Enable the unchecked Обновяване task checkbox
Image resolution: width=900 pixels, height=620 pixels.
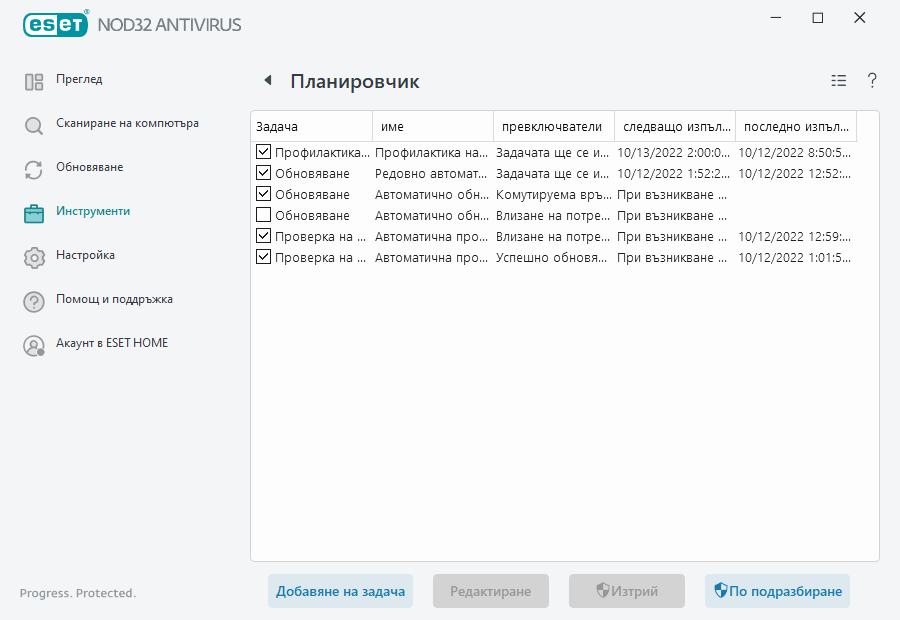point(264,215)
